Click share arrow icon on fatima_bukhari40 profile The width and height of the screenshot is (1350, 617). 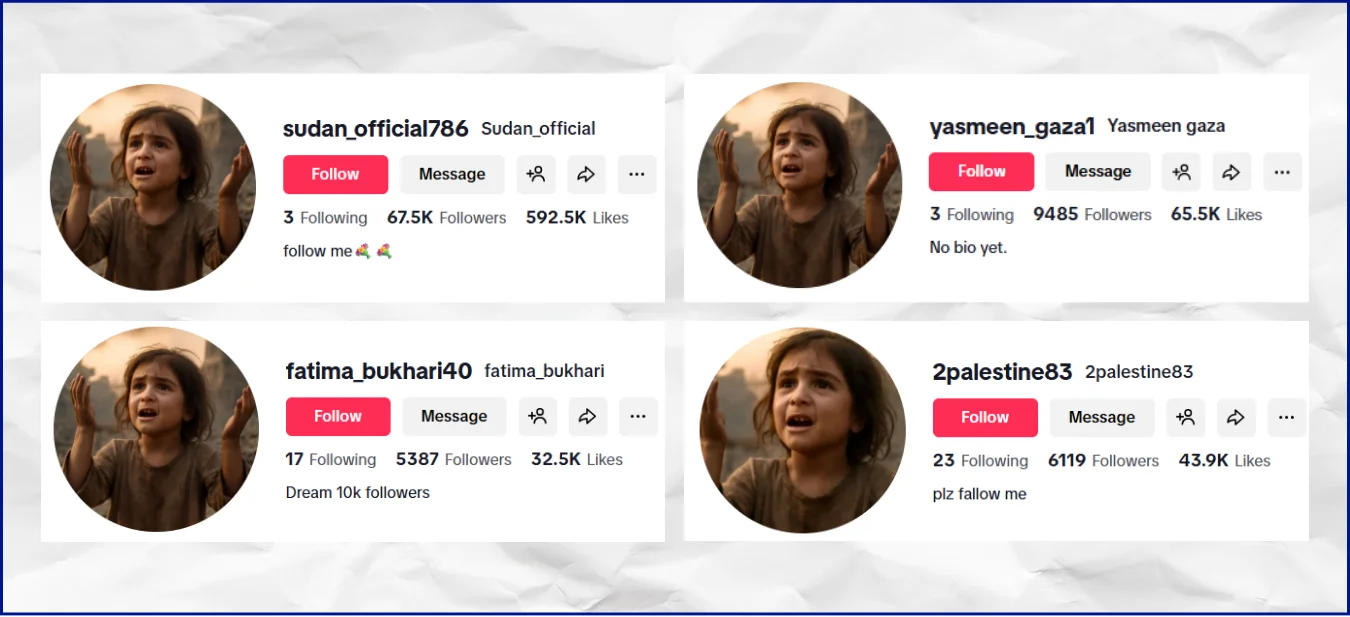[x=589, y=416]
